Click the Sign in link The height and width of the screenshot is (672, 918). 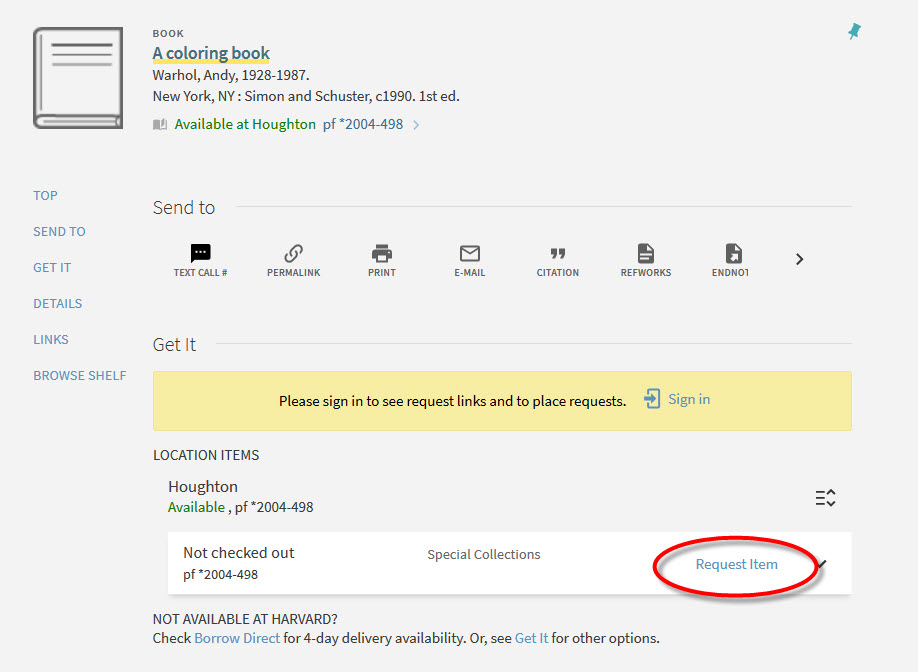click(689, 399)
